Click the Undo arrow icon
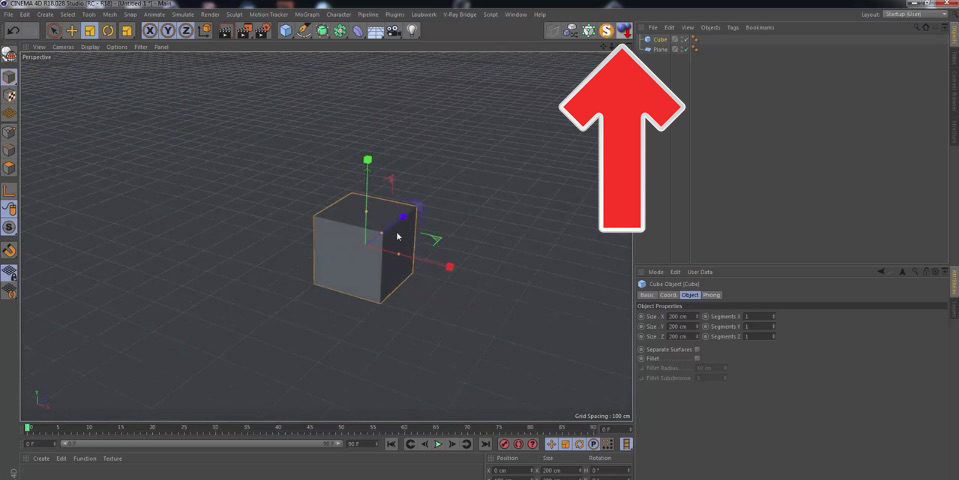 (x=13, y=31)
